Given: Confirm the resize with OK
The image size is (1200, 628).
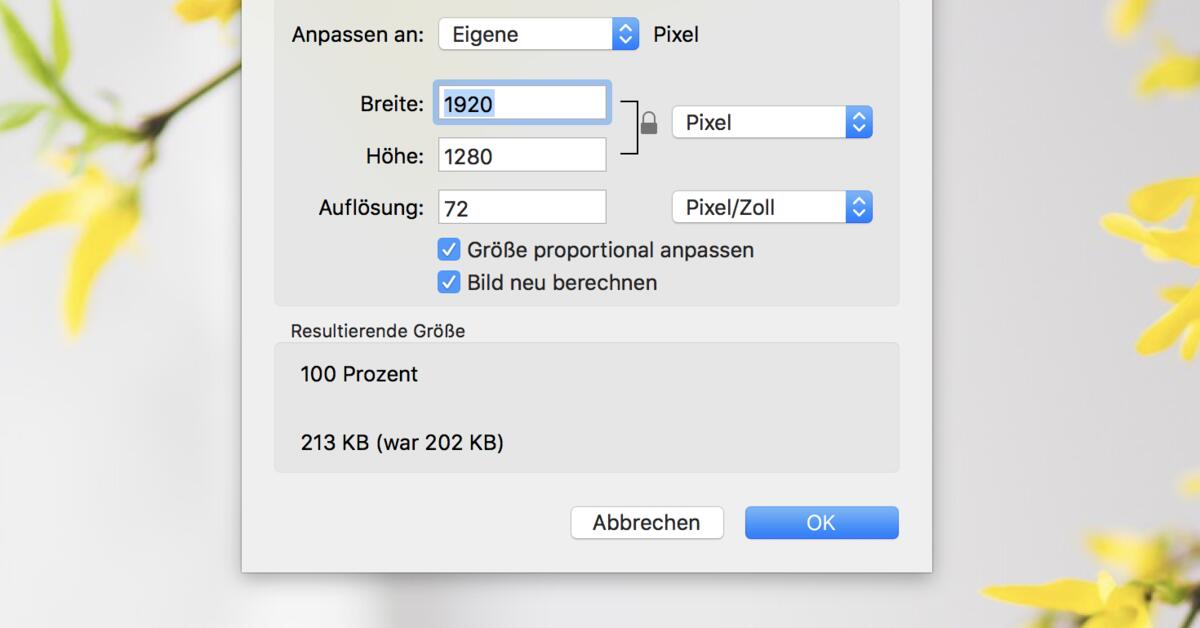Looking at the screenshot, I should tap(821, 522).
